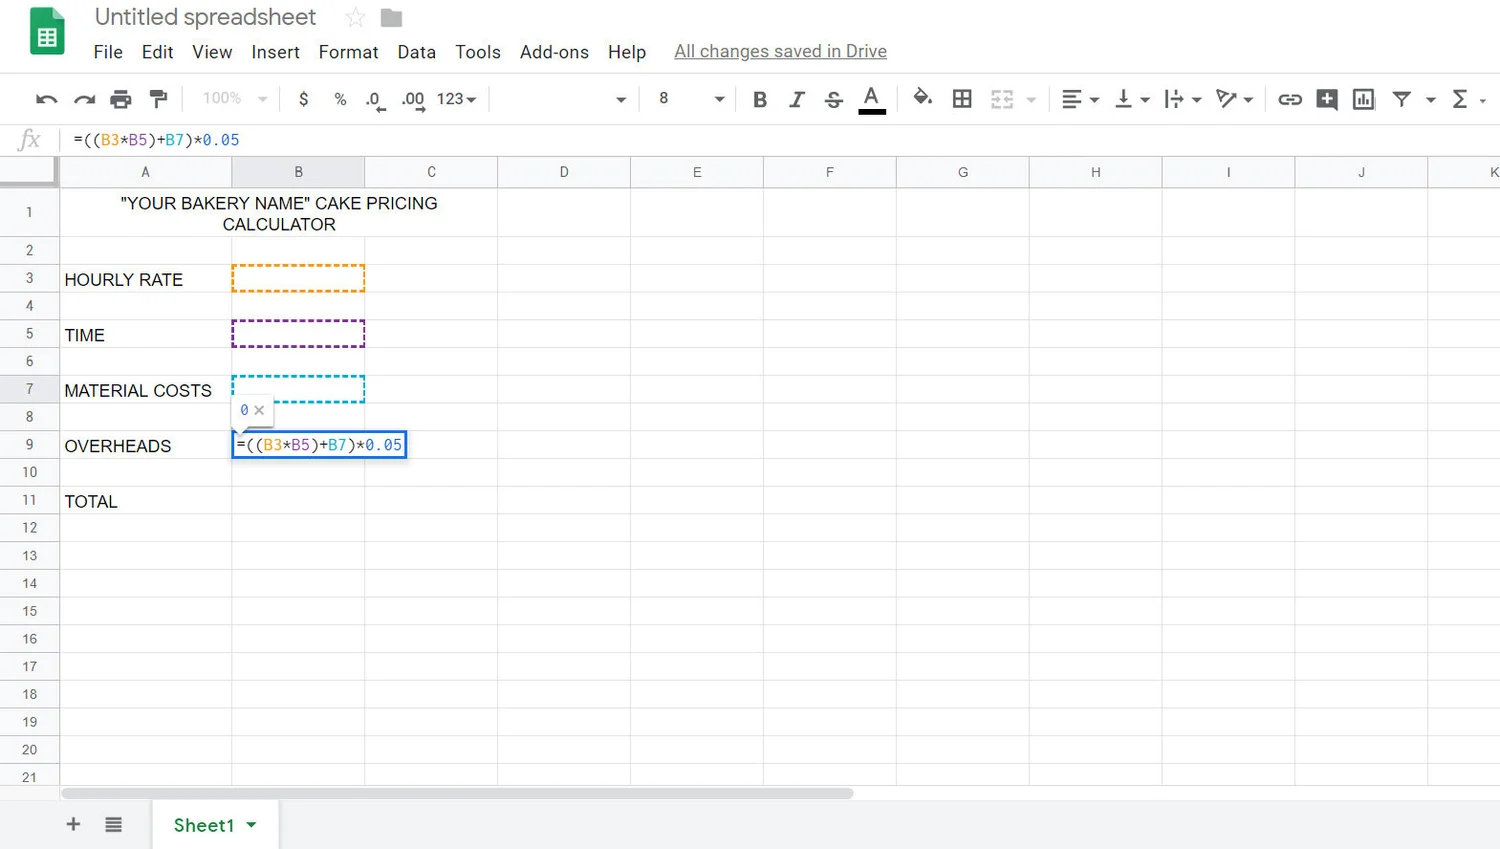Toggle italic formatting
Screen dimensions: 1500x849
click(x=797, y=99)
